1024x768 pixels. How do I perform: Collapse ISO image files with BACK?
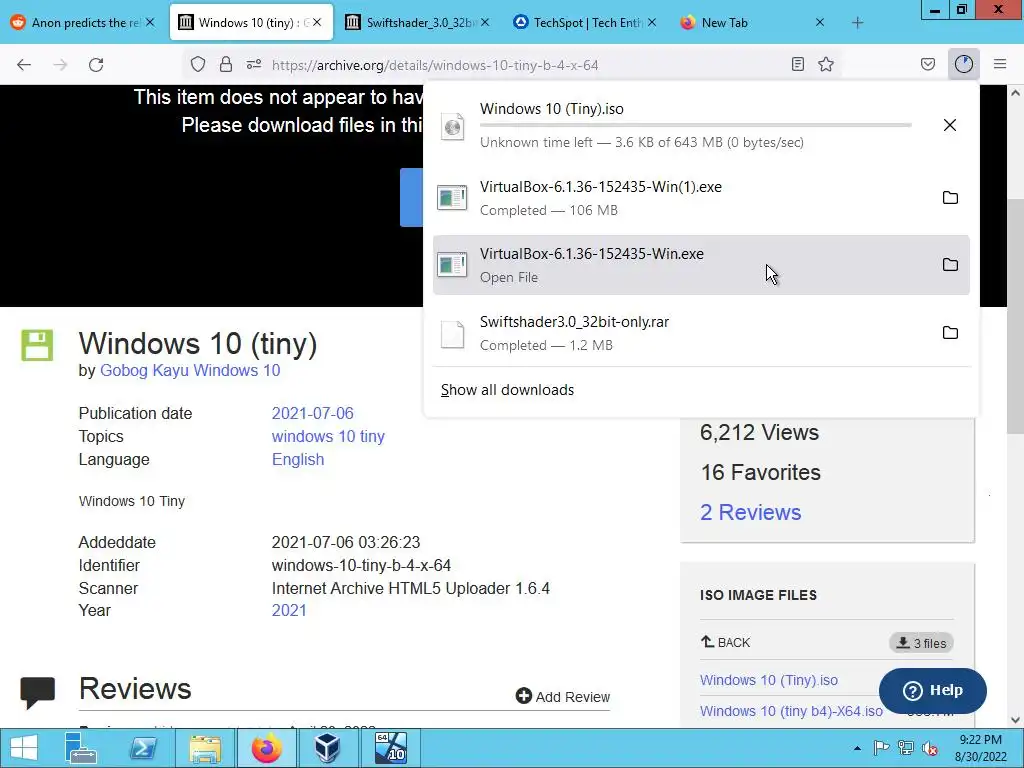click(x=726, y=643)
